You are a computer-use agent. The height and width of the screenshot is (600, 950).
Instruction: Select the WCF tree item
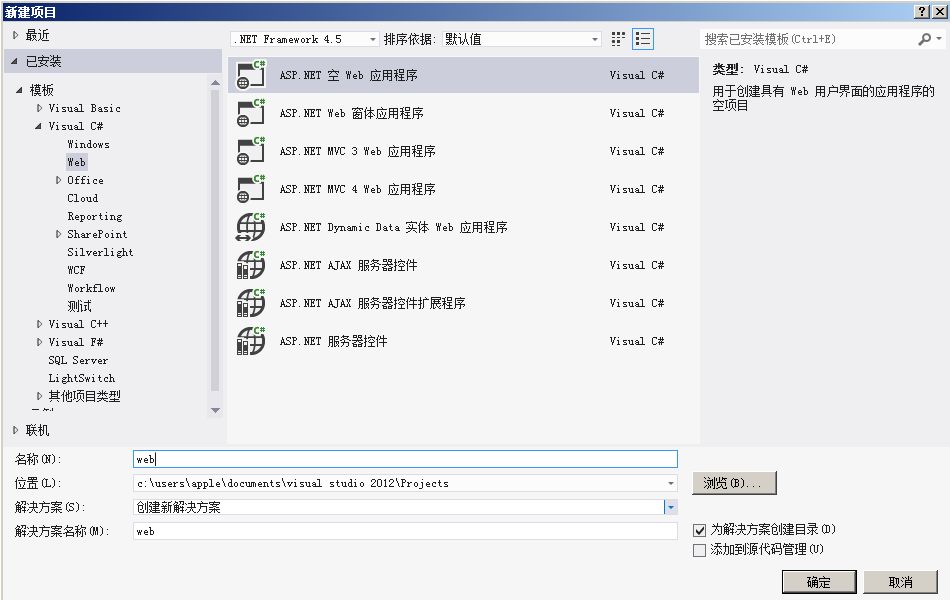[76, 270]
